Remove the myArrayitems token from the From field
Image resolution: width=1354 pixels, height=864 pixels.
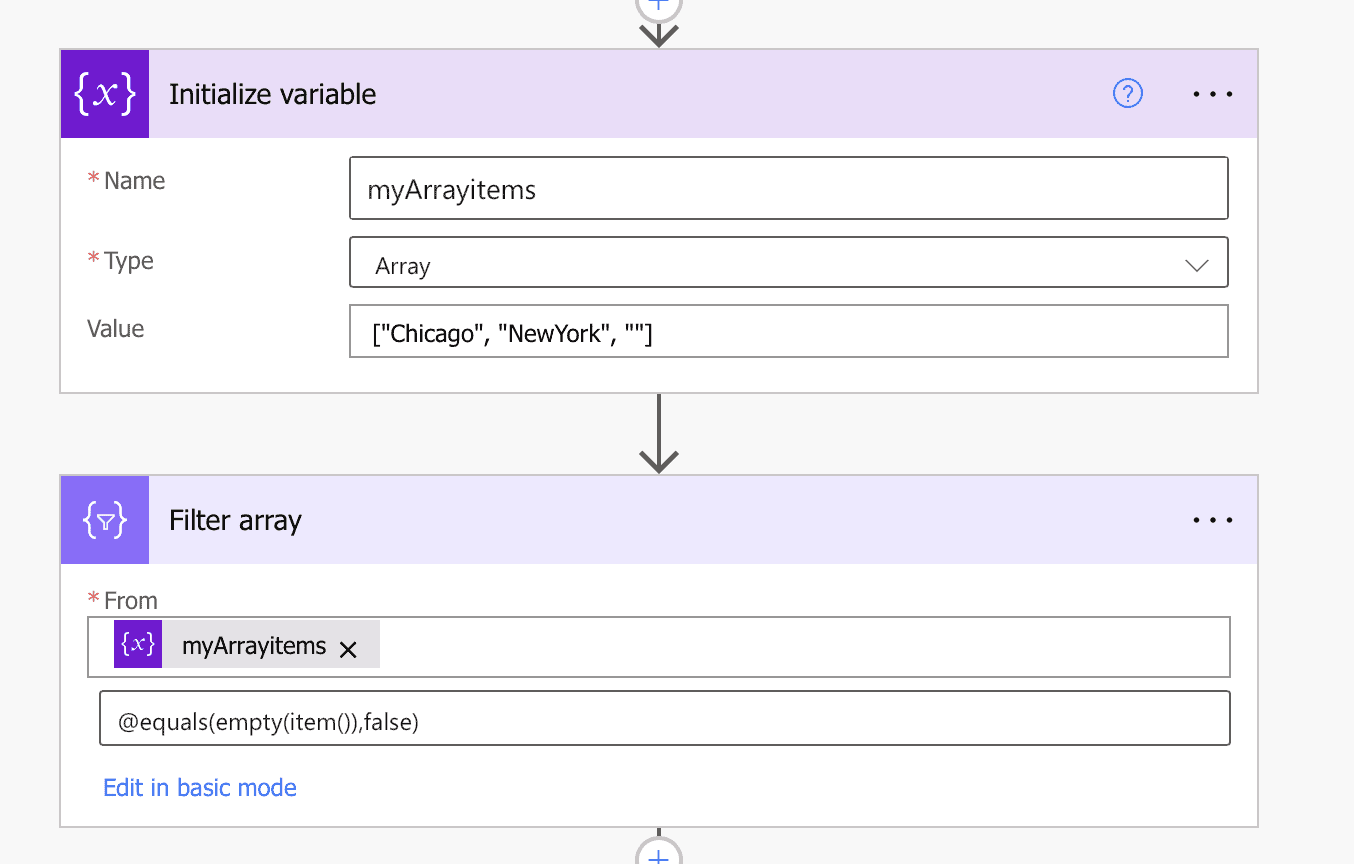pyautogui.click(x=348, y=649)
